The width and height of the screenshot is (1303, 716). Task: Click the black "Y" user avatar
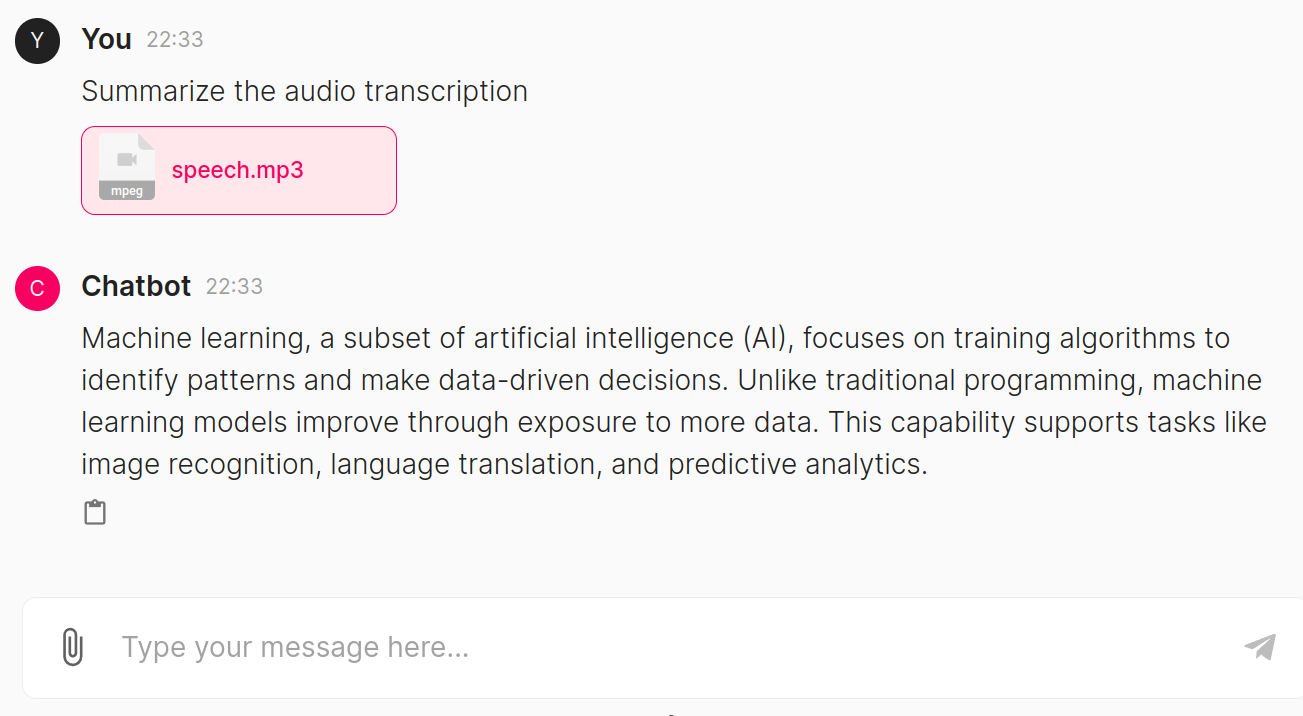click(38, 40)
